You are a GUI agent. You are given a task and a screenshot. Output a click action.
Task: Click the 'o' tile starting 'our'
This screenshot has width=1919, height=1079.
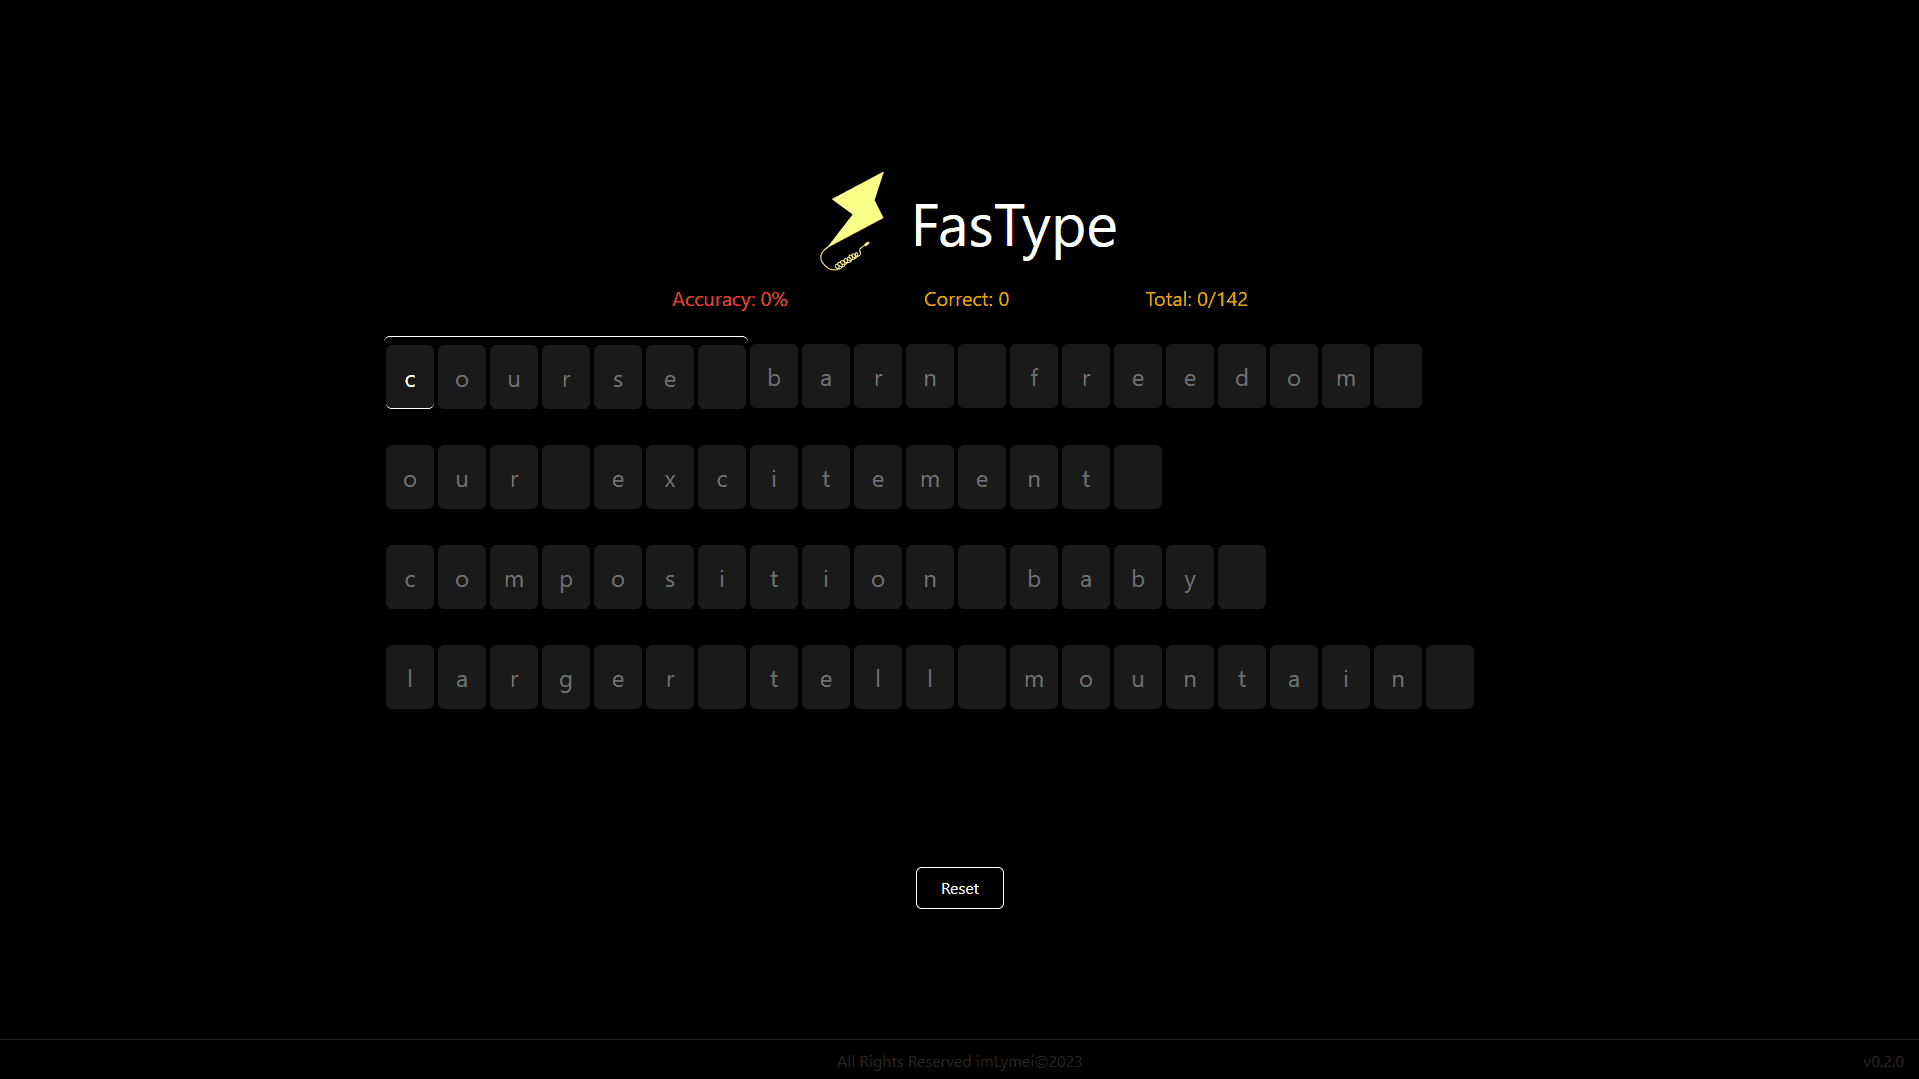tap(409, 477)
